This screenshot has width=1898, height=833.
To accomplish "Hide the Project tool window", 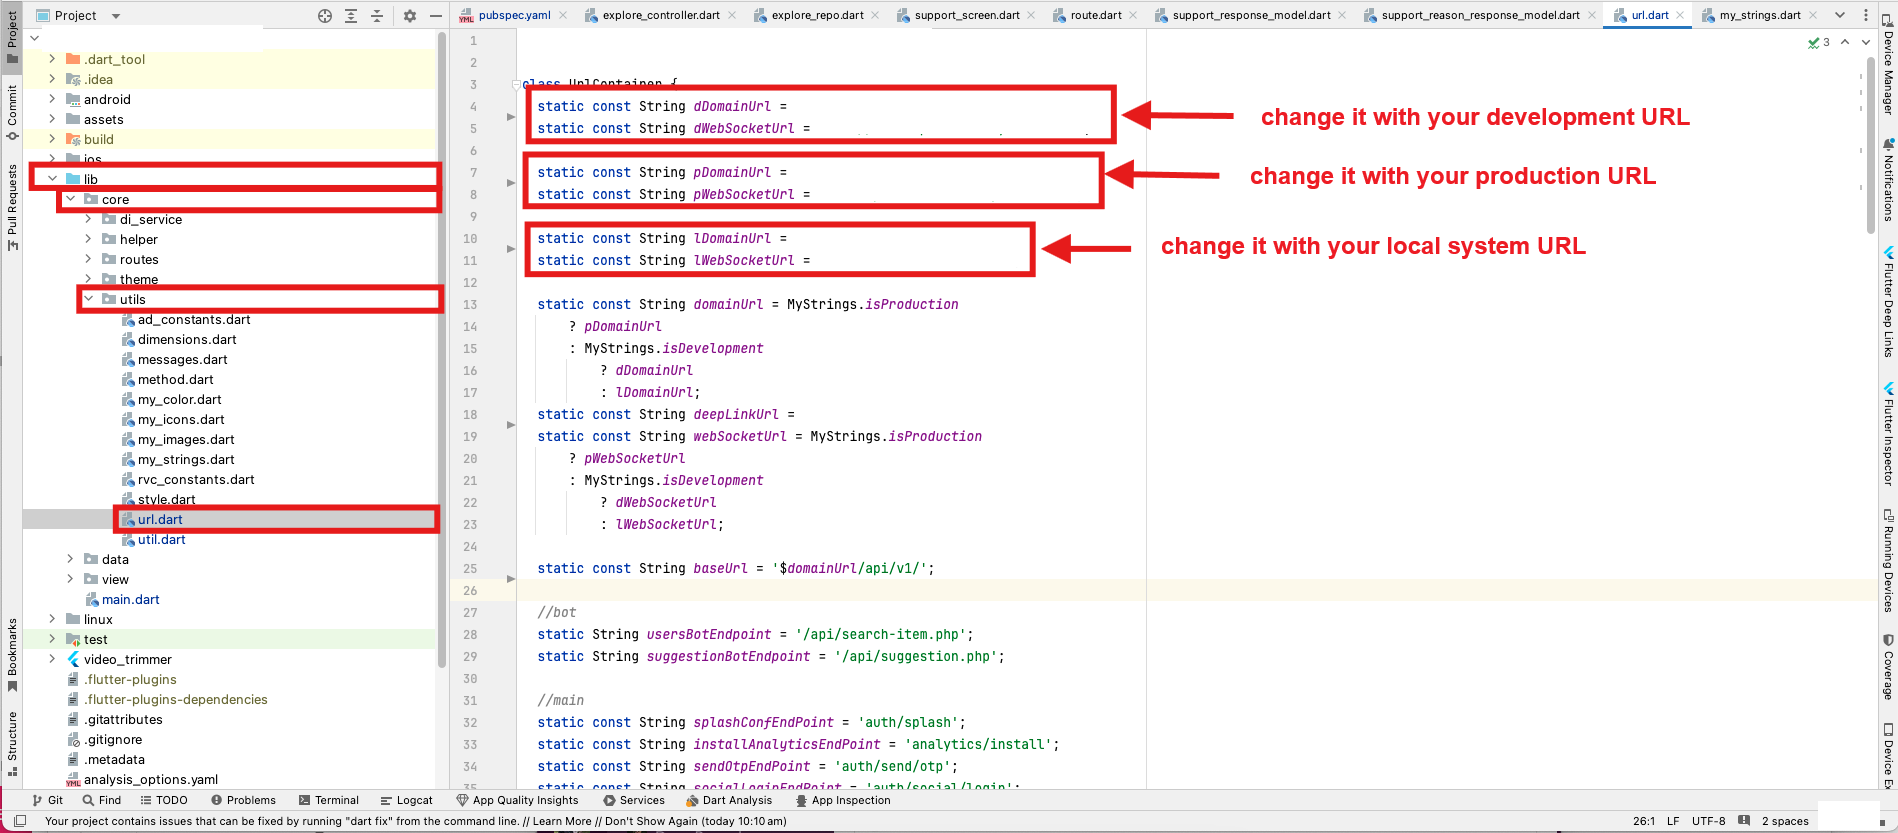I will (x=436, y=16).
